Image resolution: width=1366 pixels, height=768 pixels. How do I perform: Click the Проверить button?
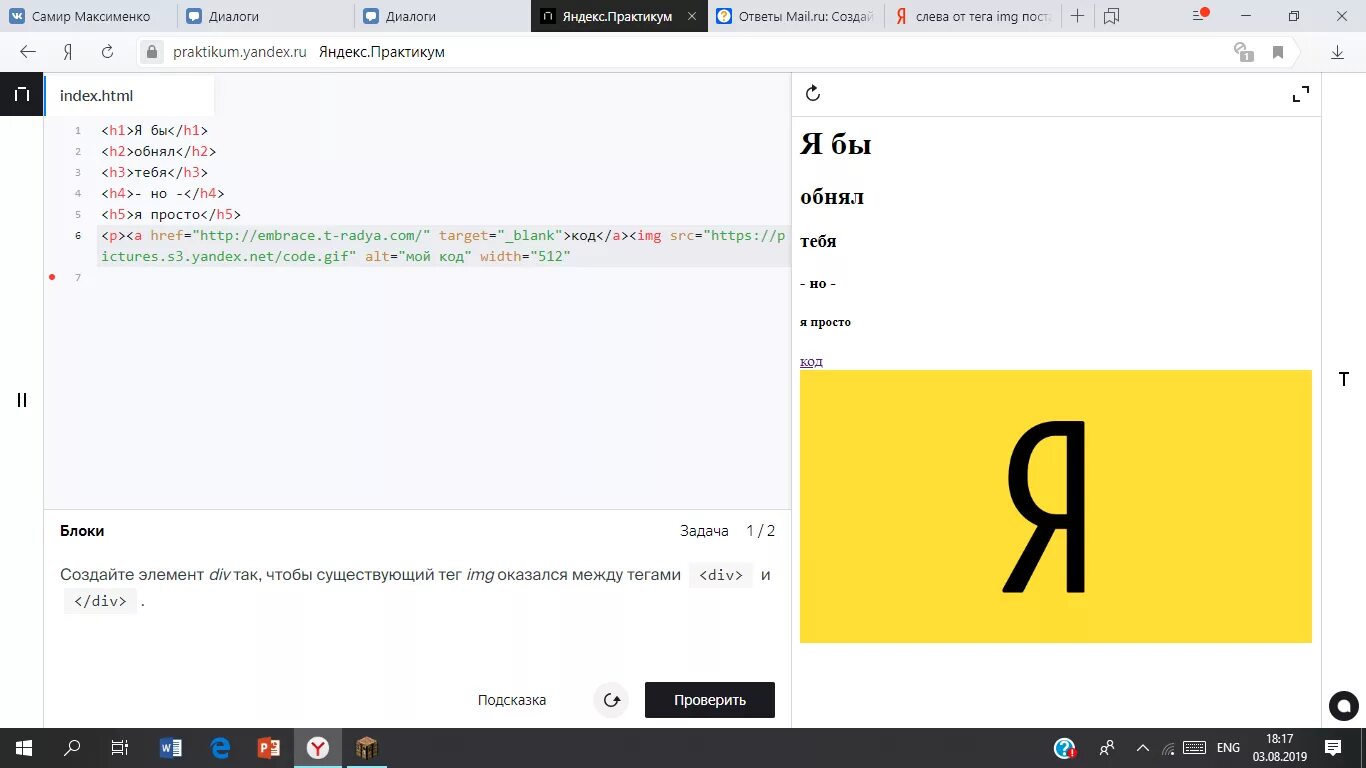pyautogui.click(x=710, y=700)
